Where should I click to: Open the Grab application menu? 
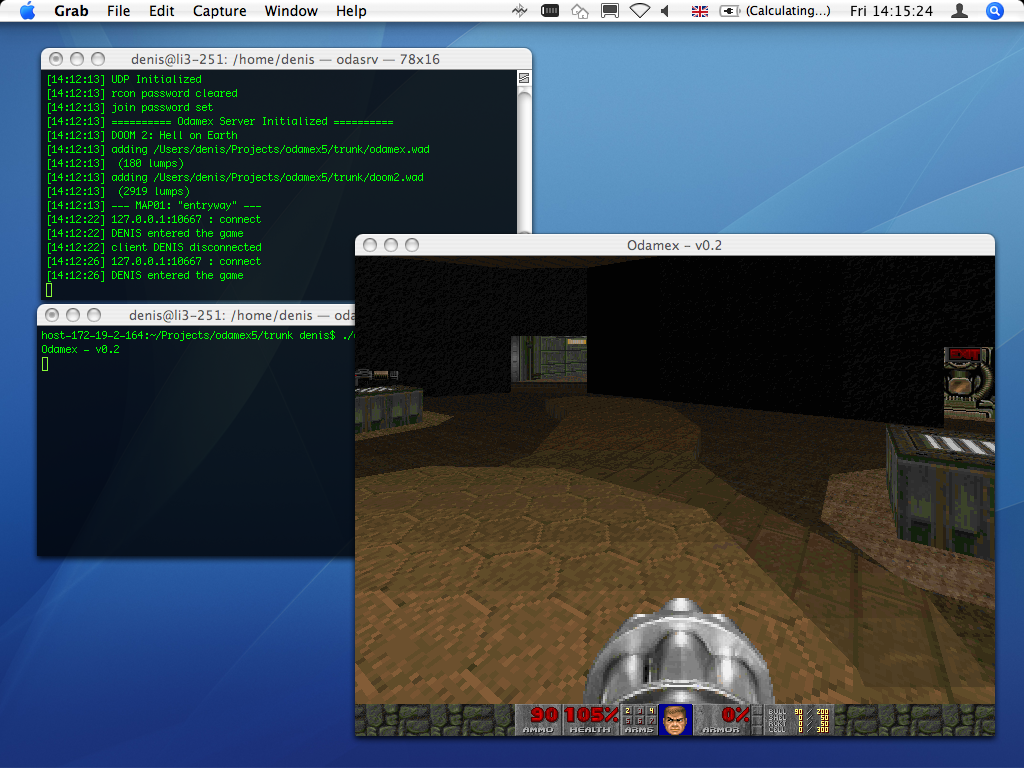coord(71,11)
